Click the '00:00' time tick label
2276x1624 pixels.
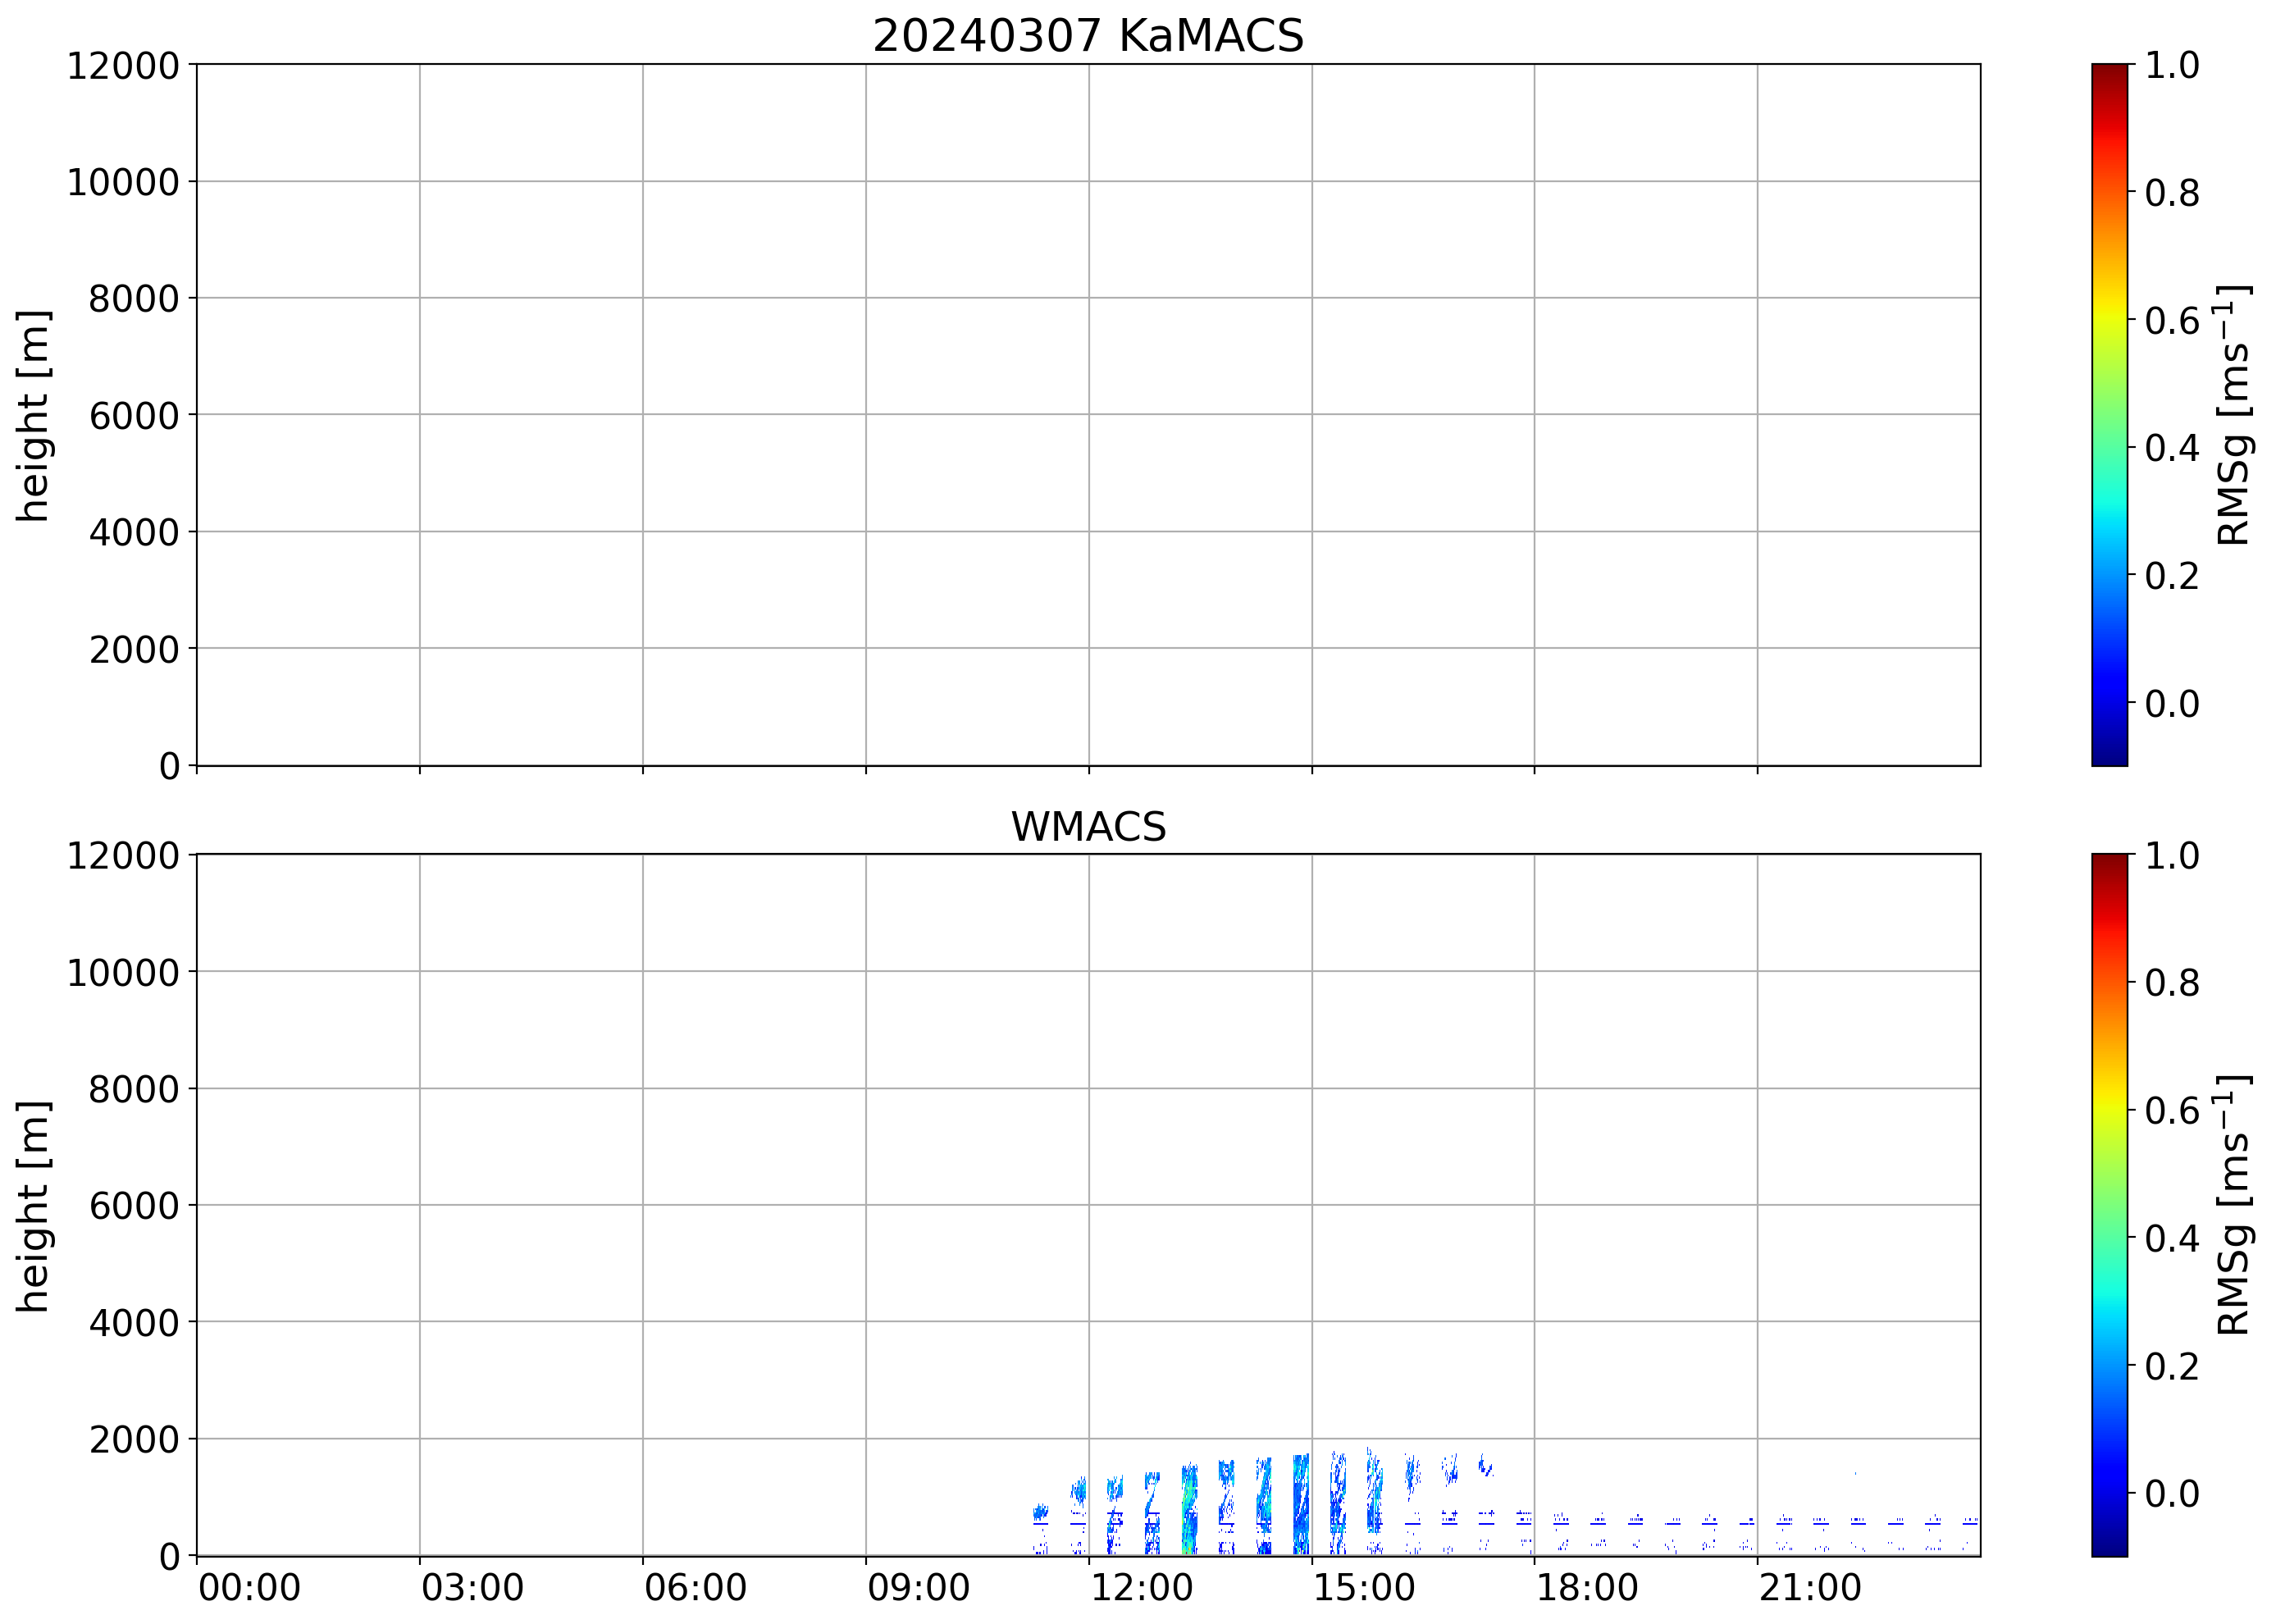pos(249,1588)
